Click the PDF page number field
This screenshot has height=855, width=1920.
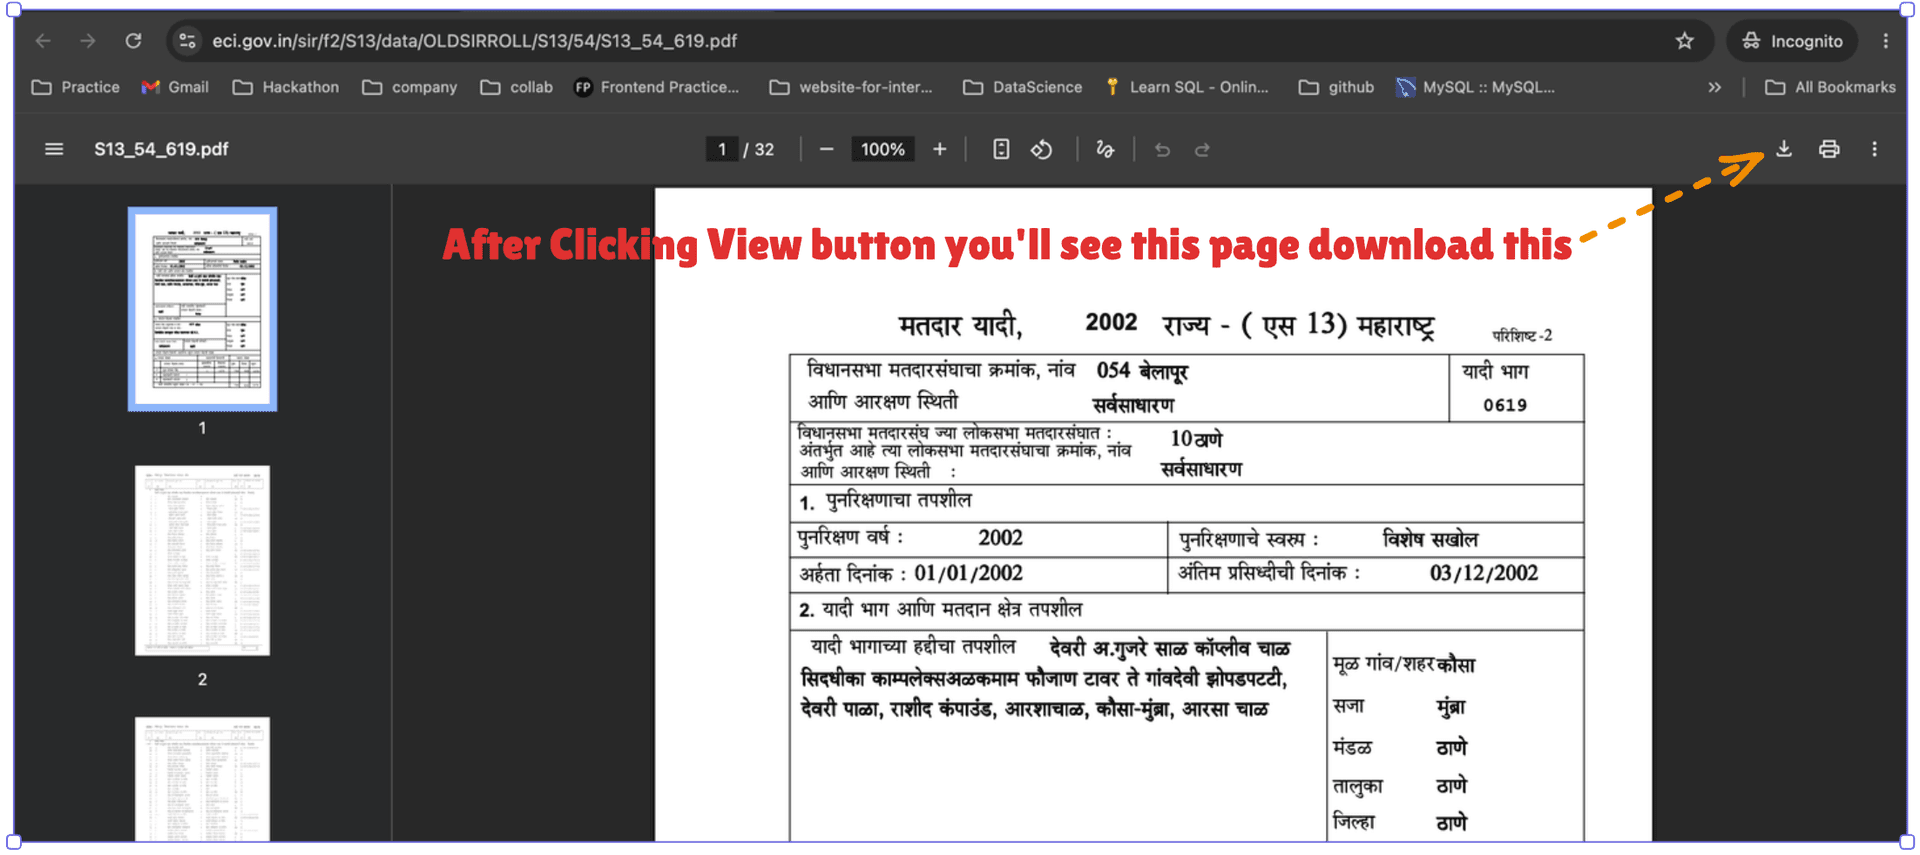[722, 149]
